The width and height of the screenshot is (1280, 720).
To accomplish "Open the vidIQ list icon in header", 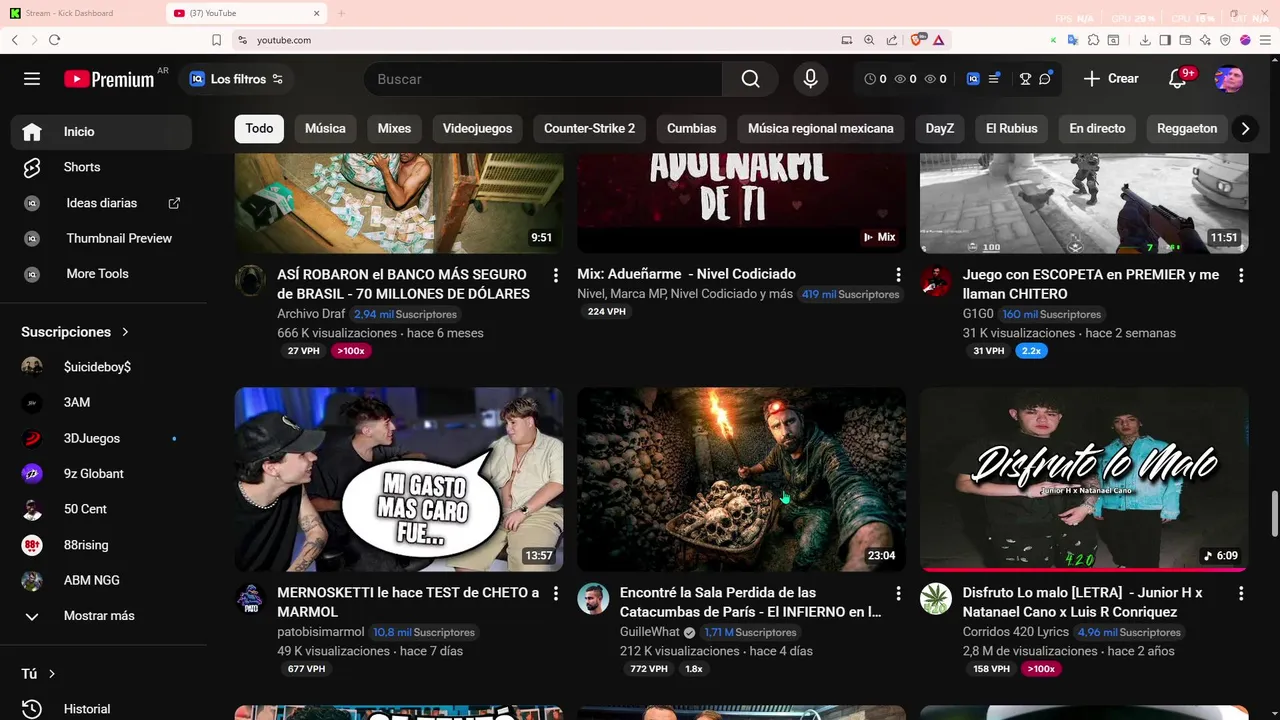I will click(x=994, y=79).
